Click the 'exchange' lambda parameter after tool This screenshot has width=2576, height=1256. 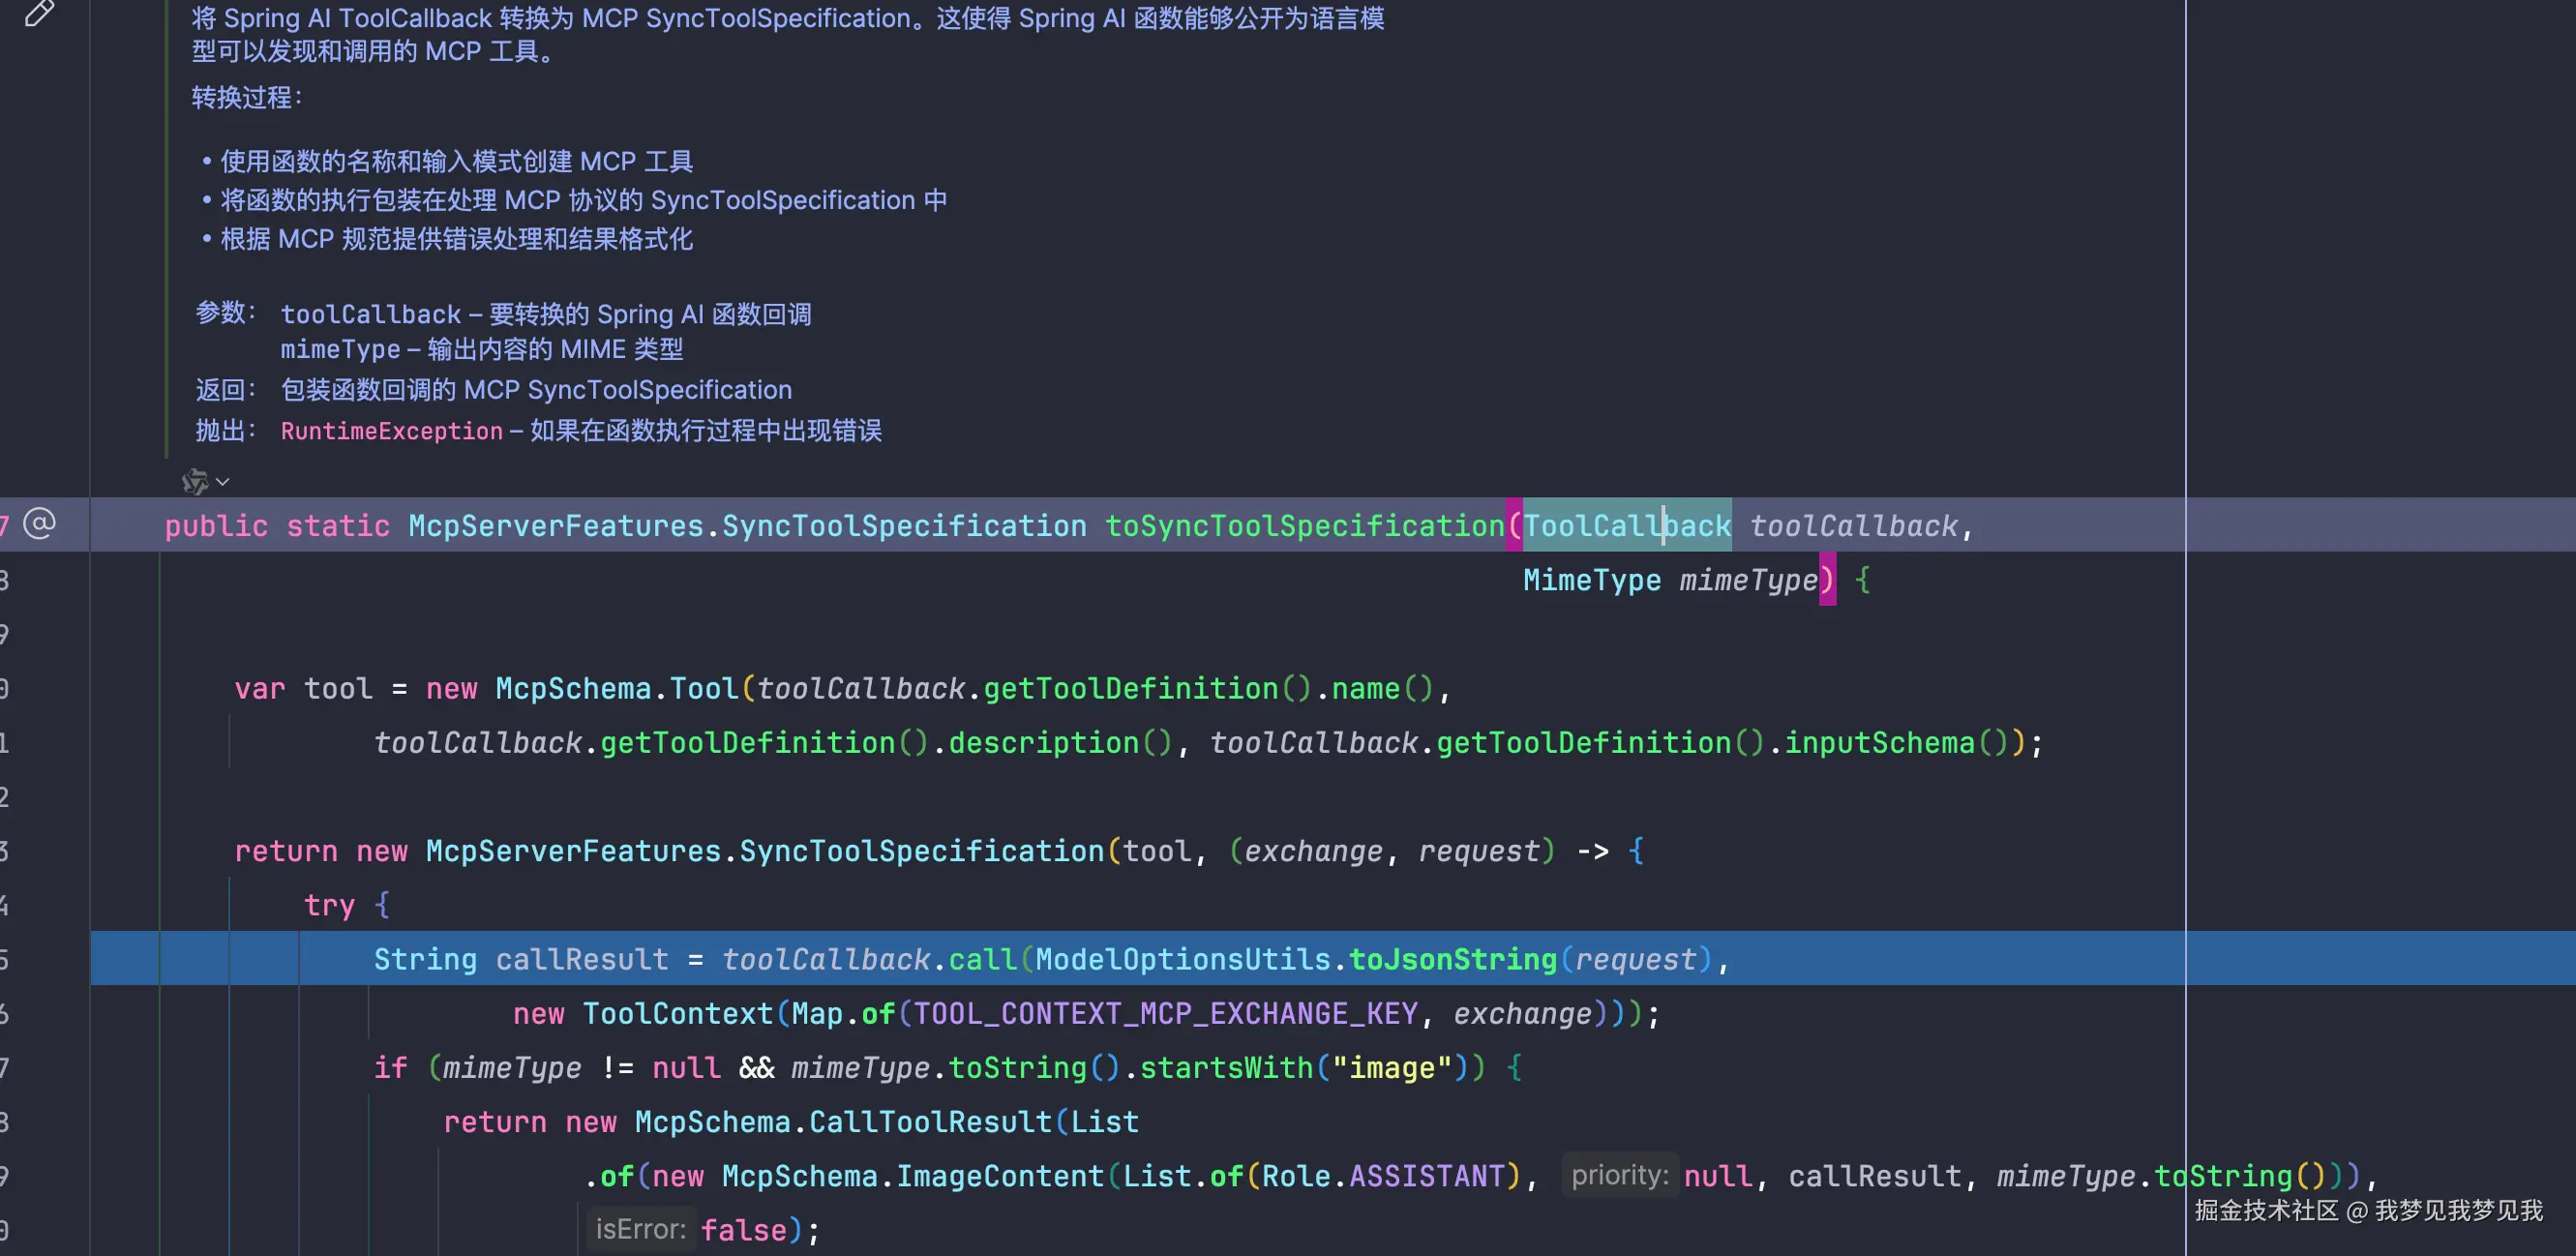point(1313,851)
